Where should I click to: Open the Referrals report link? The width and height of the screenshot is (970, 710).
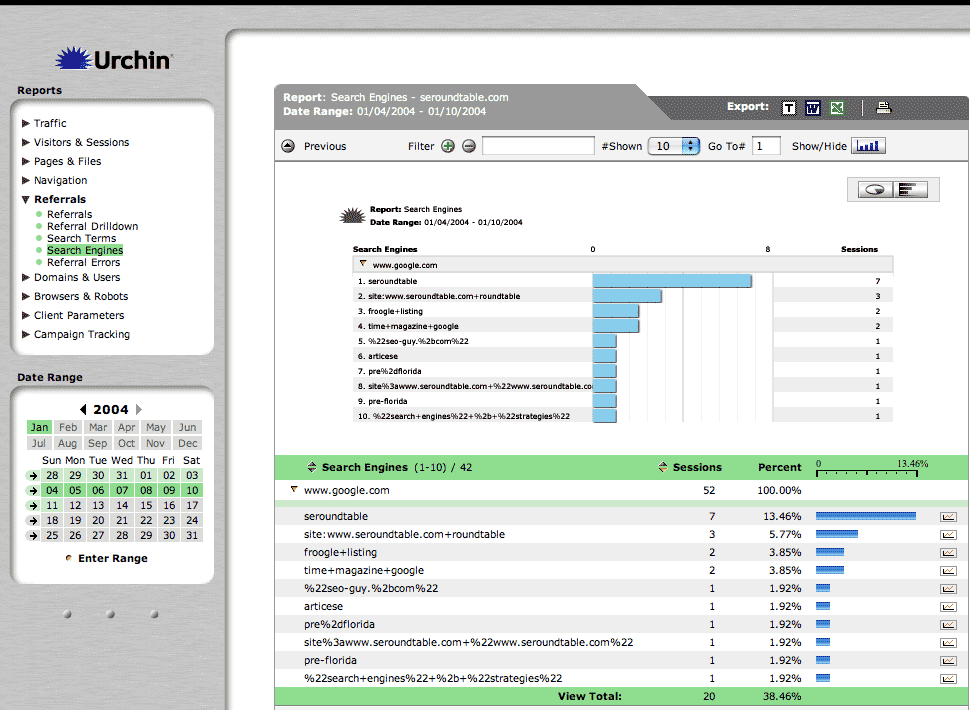[x=69, y=214]
